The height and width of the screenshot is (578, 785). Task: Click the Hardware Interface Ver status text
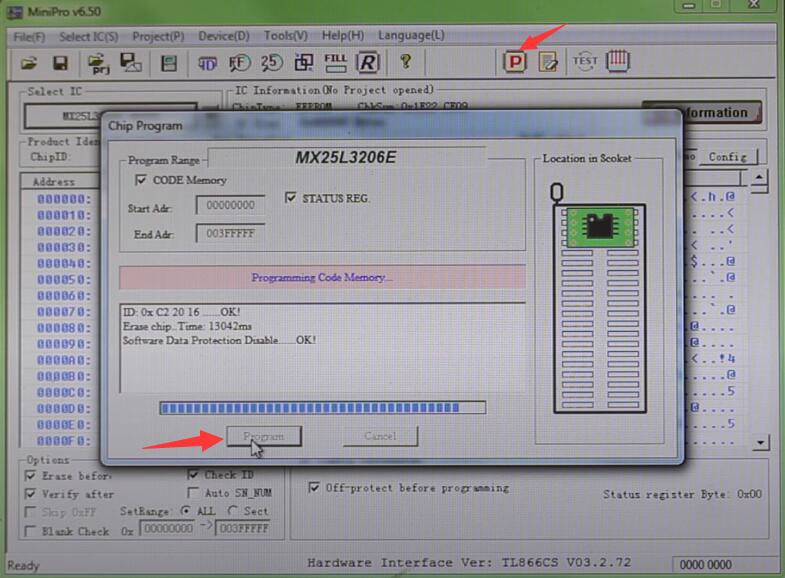click(x=469, y=562)
